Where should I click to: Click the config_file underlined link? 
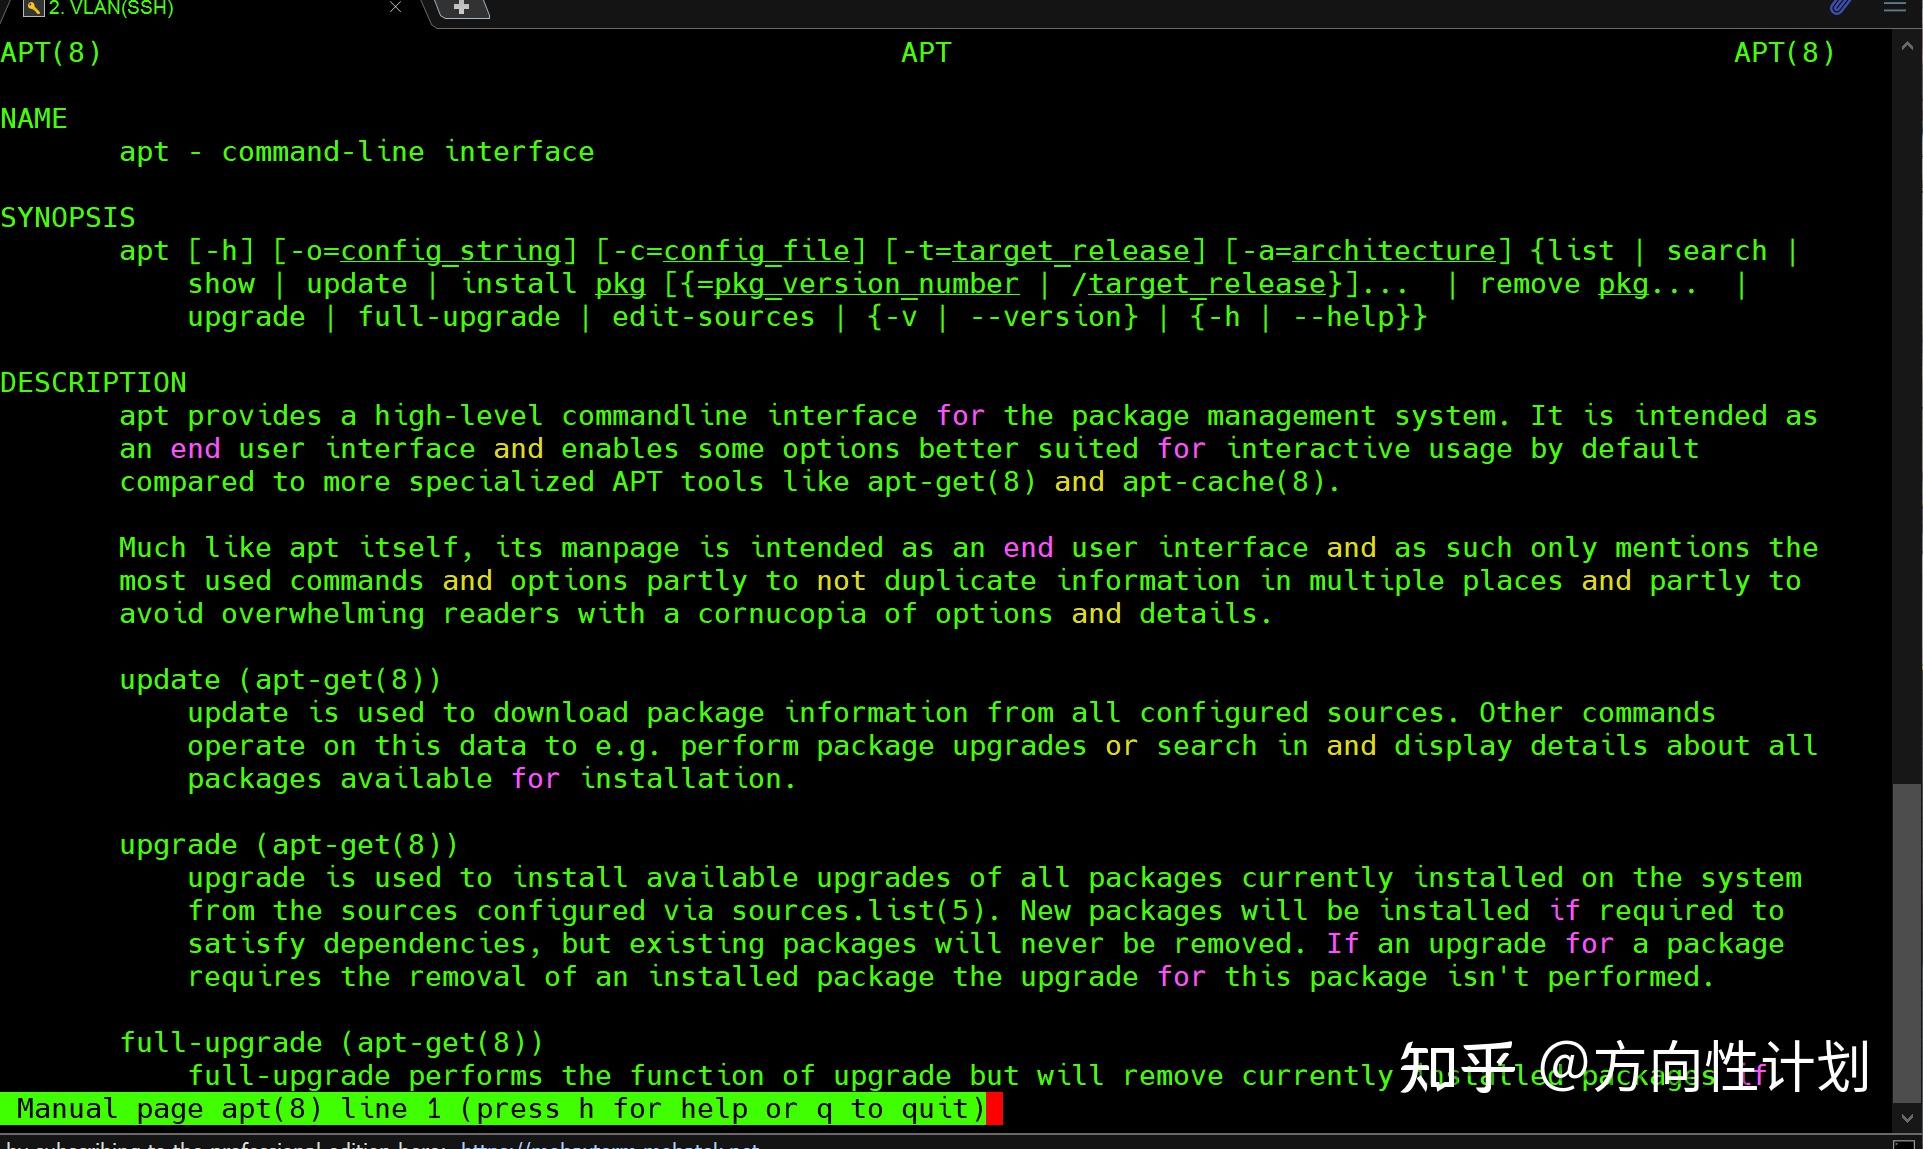pos(756,250)
